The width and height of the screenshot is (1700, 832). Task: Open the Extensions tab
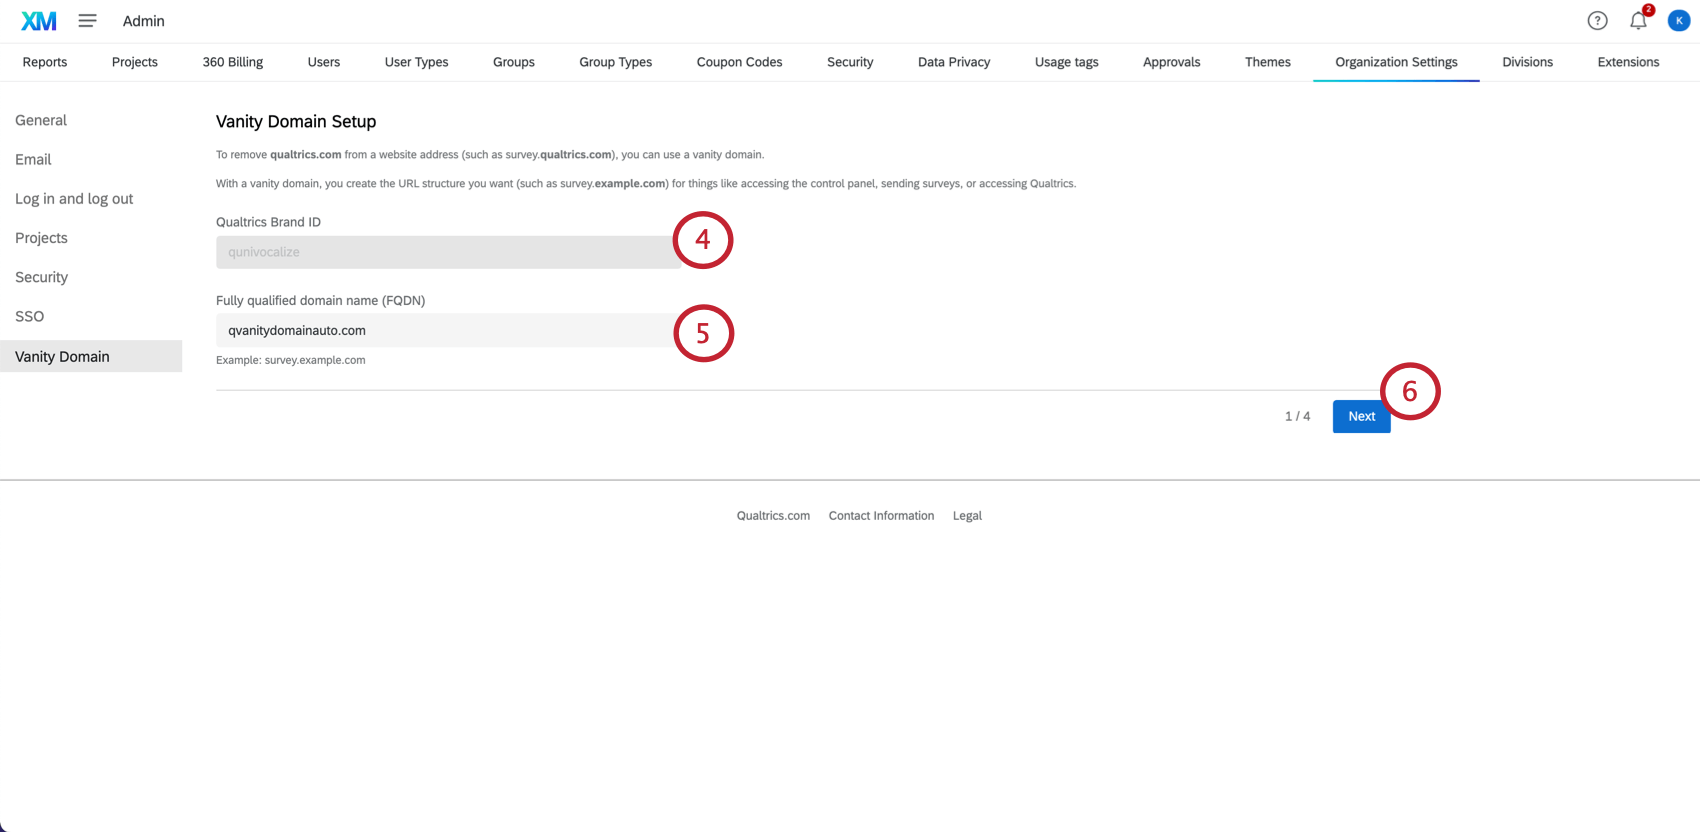point(1629,62)
